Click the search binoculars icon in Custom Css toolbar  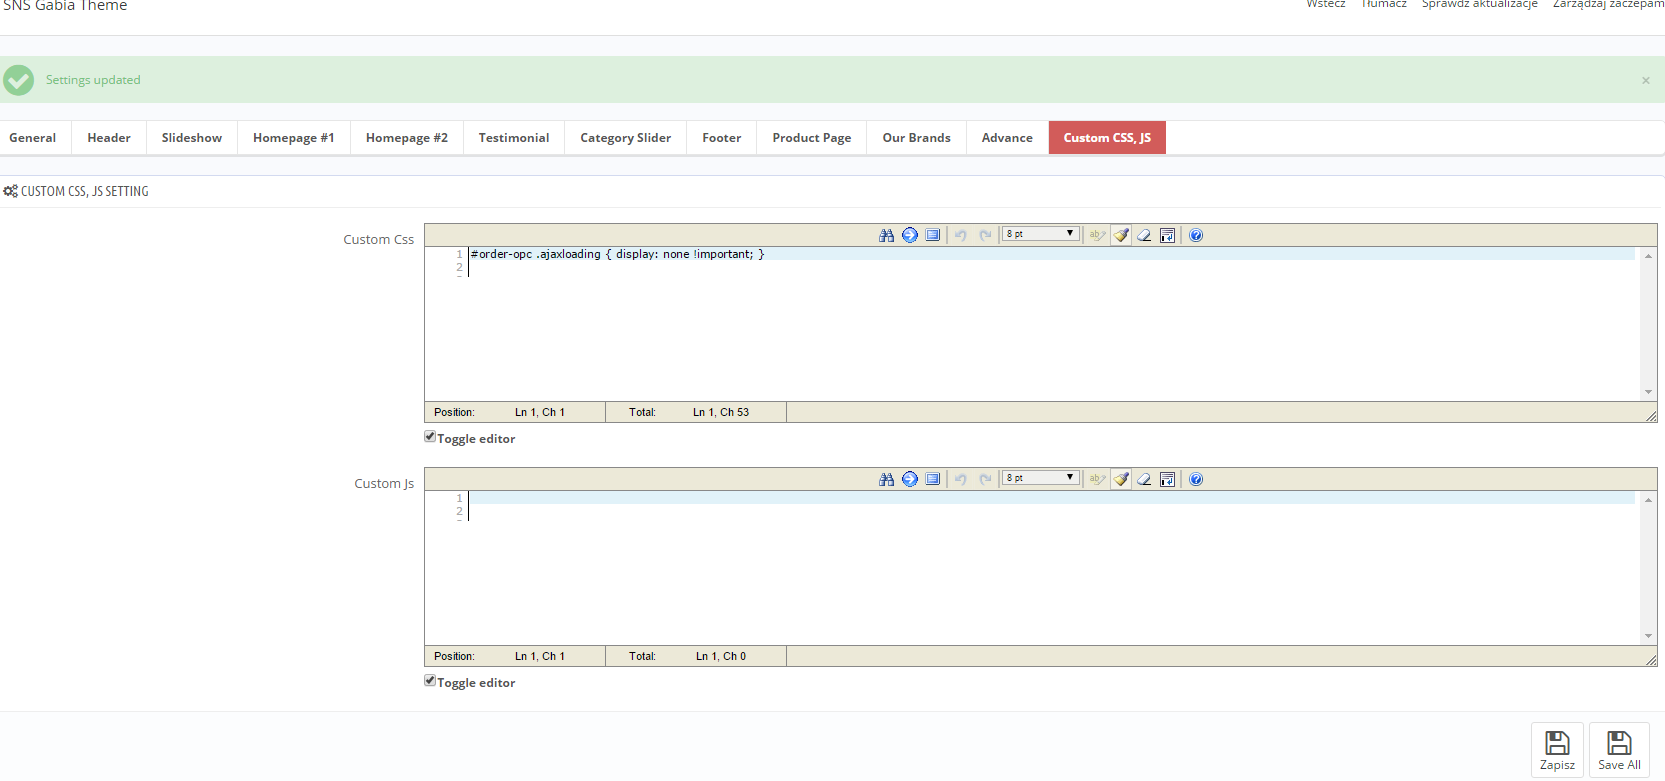[886, 235]
